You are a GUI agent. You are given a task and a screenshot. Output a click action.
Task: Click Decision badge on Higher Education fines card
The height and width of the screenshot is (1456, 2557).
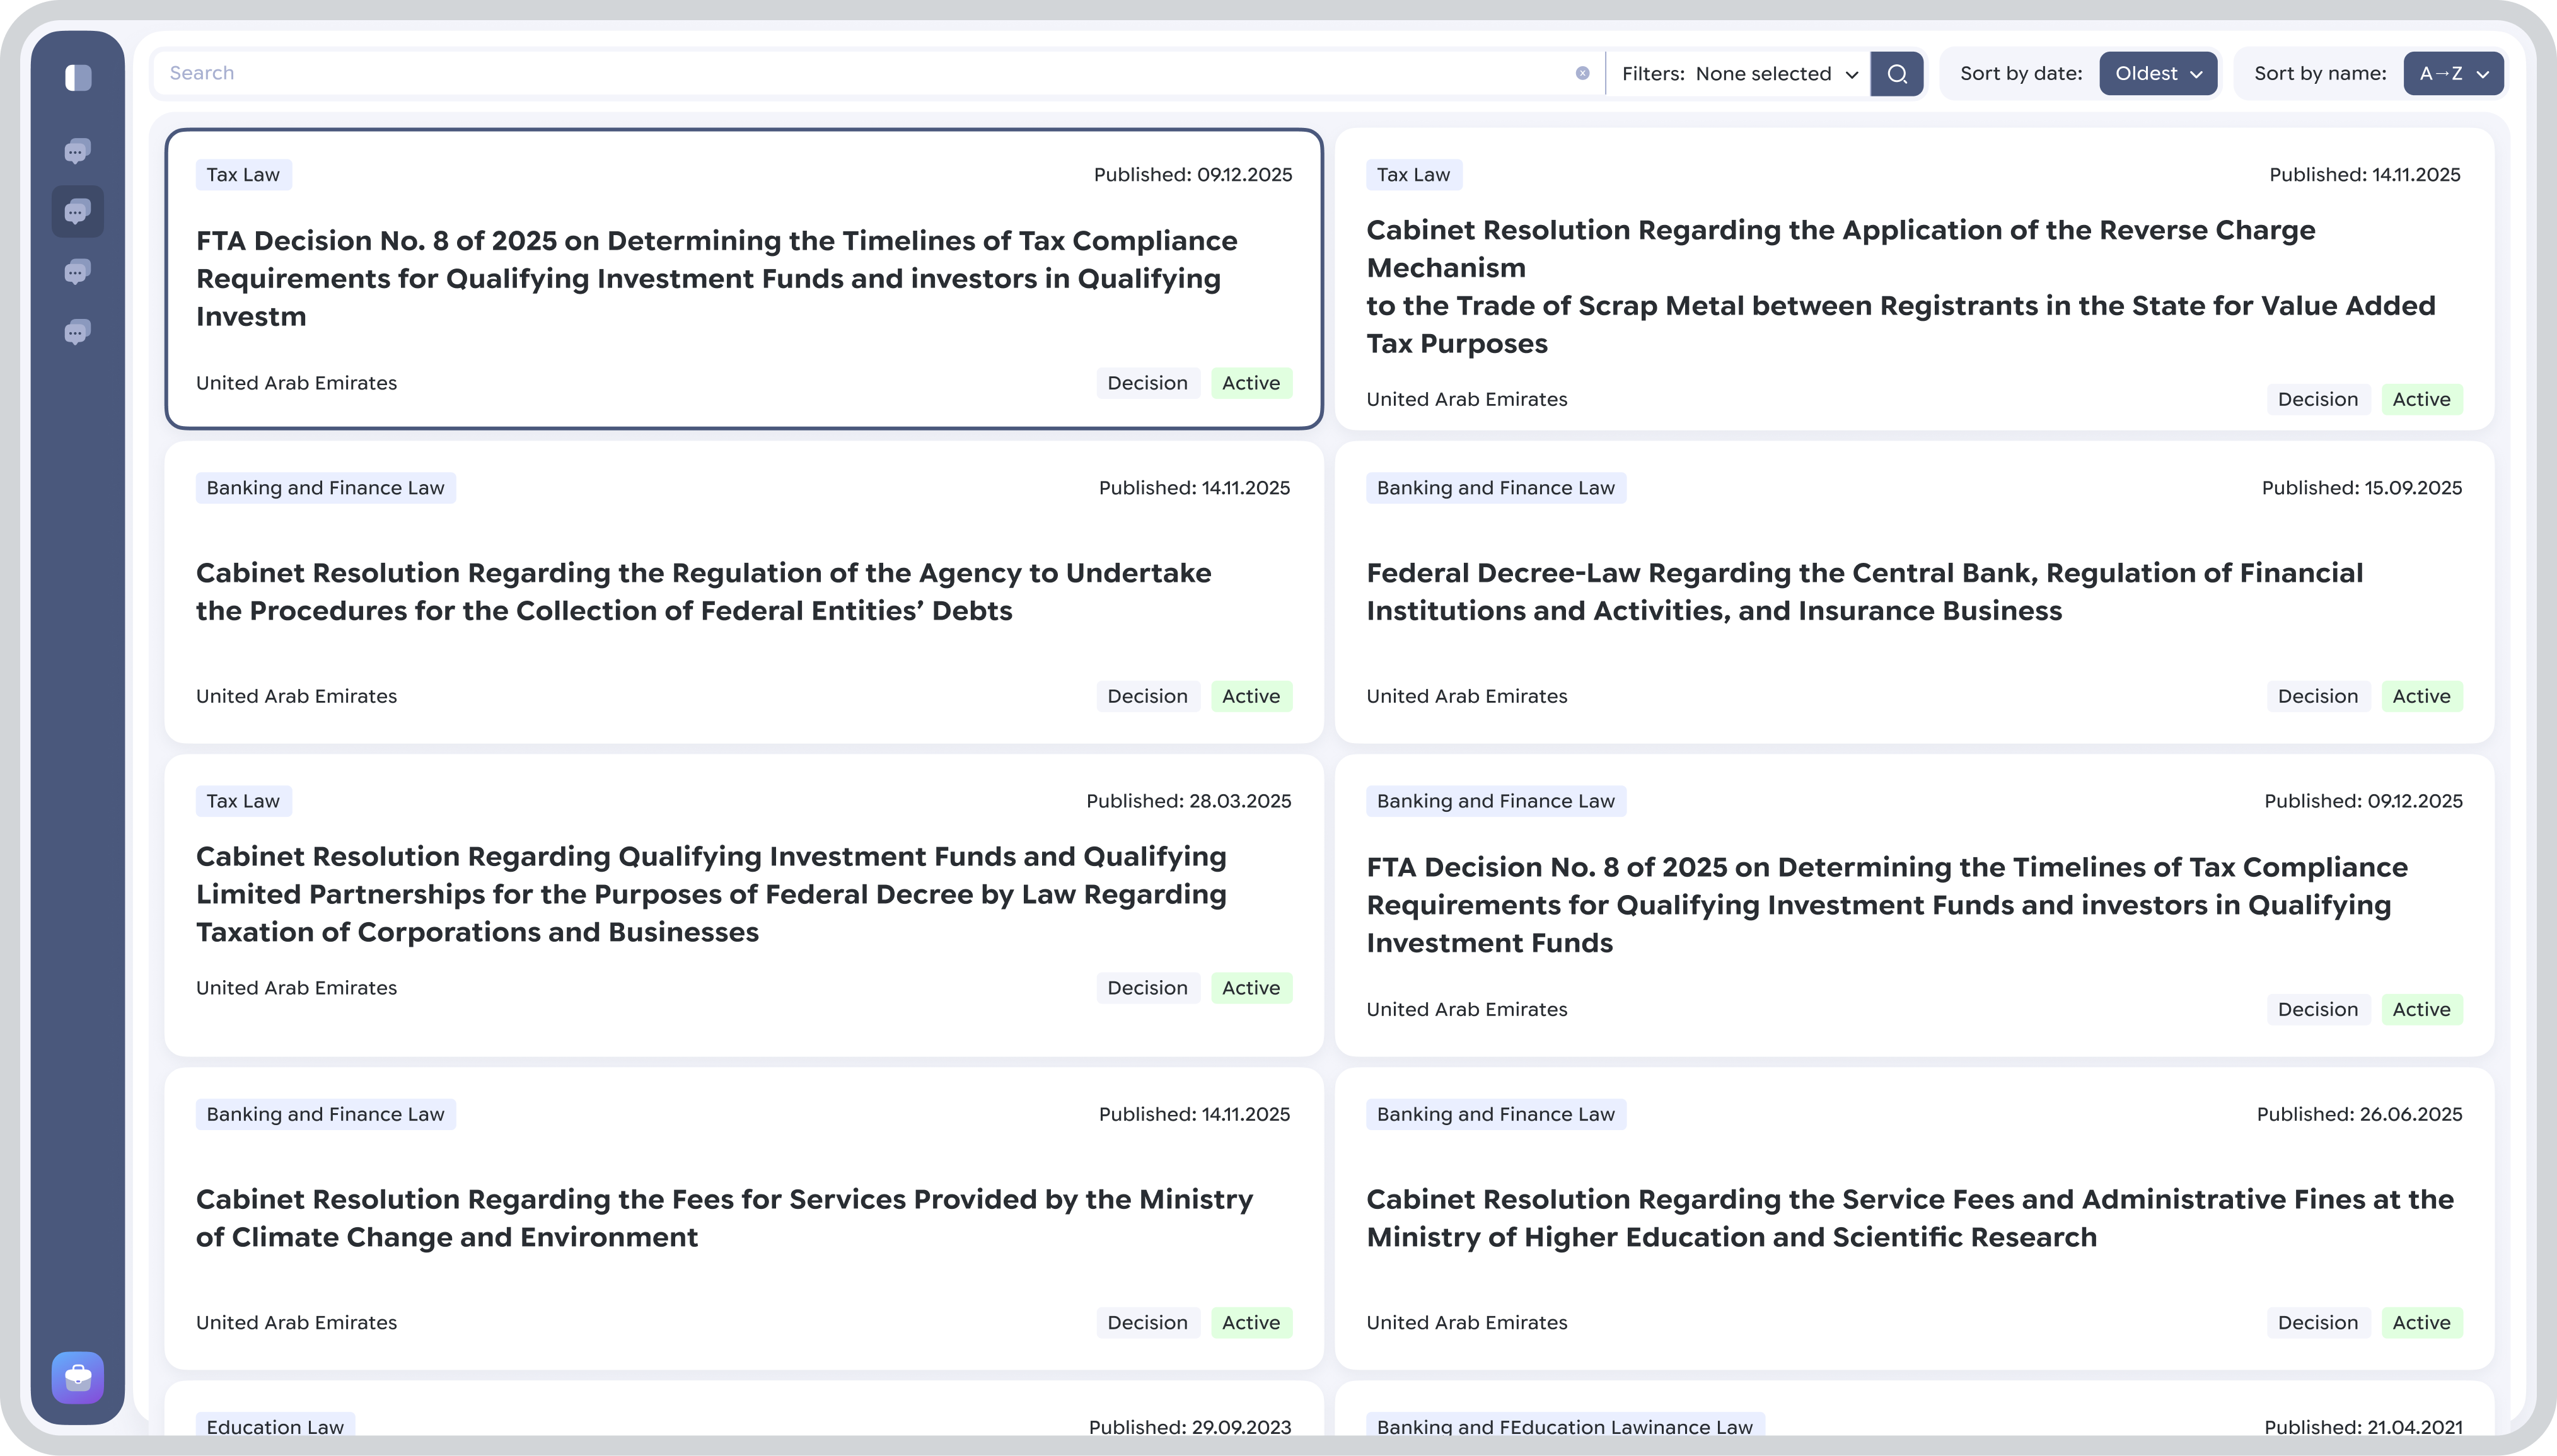click(2317, 1323)
